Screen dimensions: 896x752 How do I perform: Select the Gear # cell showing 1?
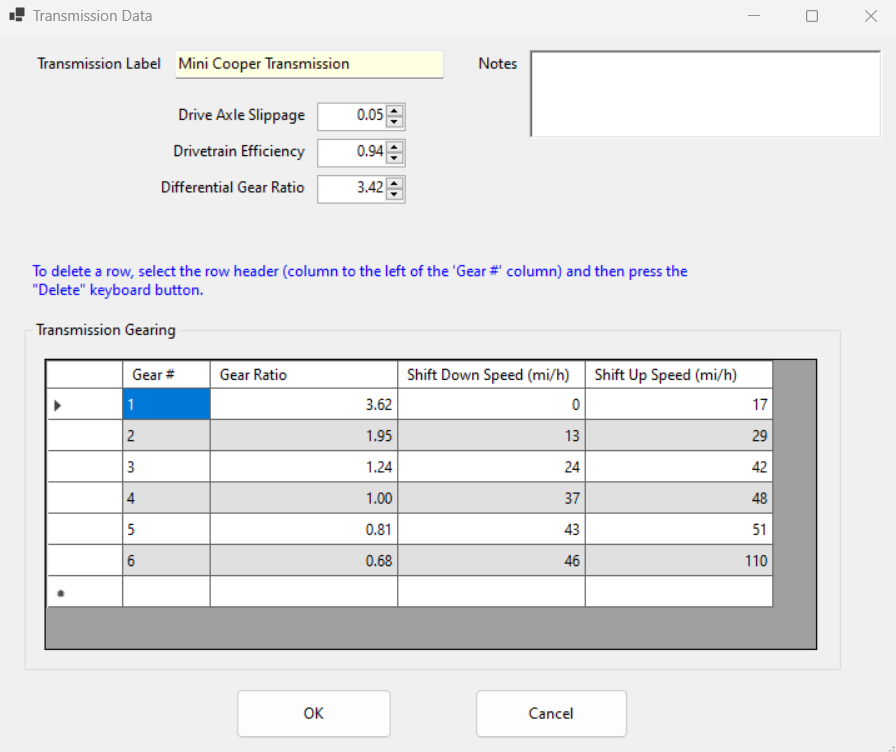click(x=166, y=405)
